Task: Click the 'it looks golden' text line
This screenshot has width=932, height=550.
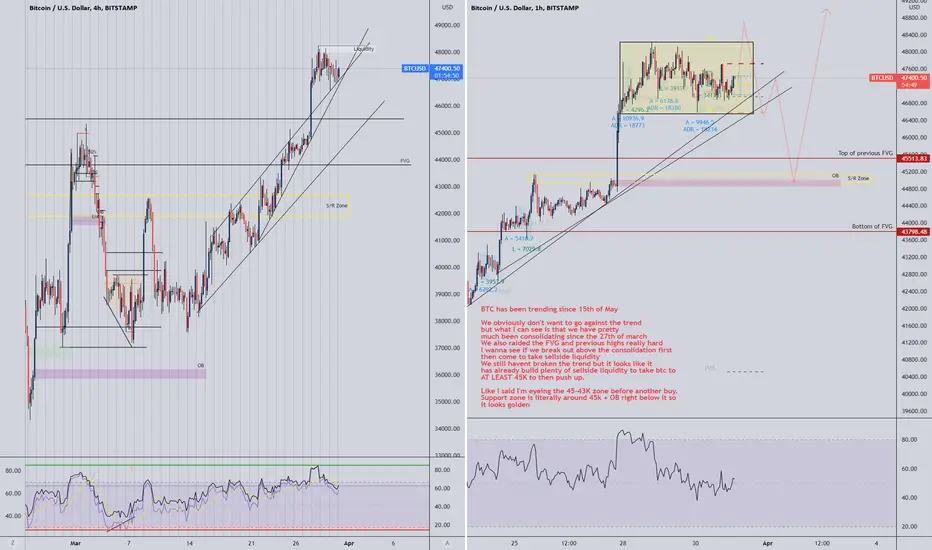Action: (x=505, y=404)
